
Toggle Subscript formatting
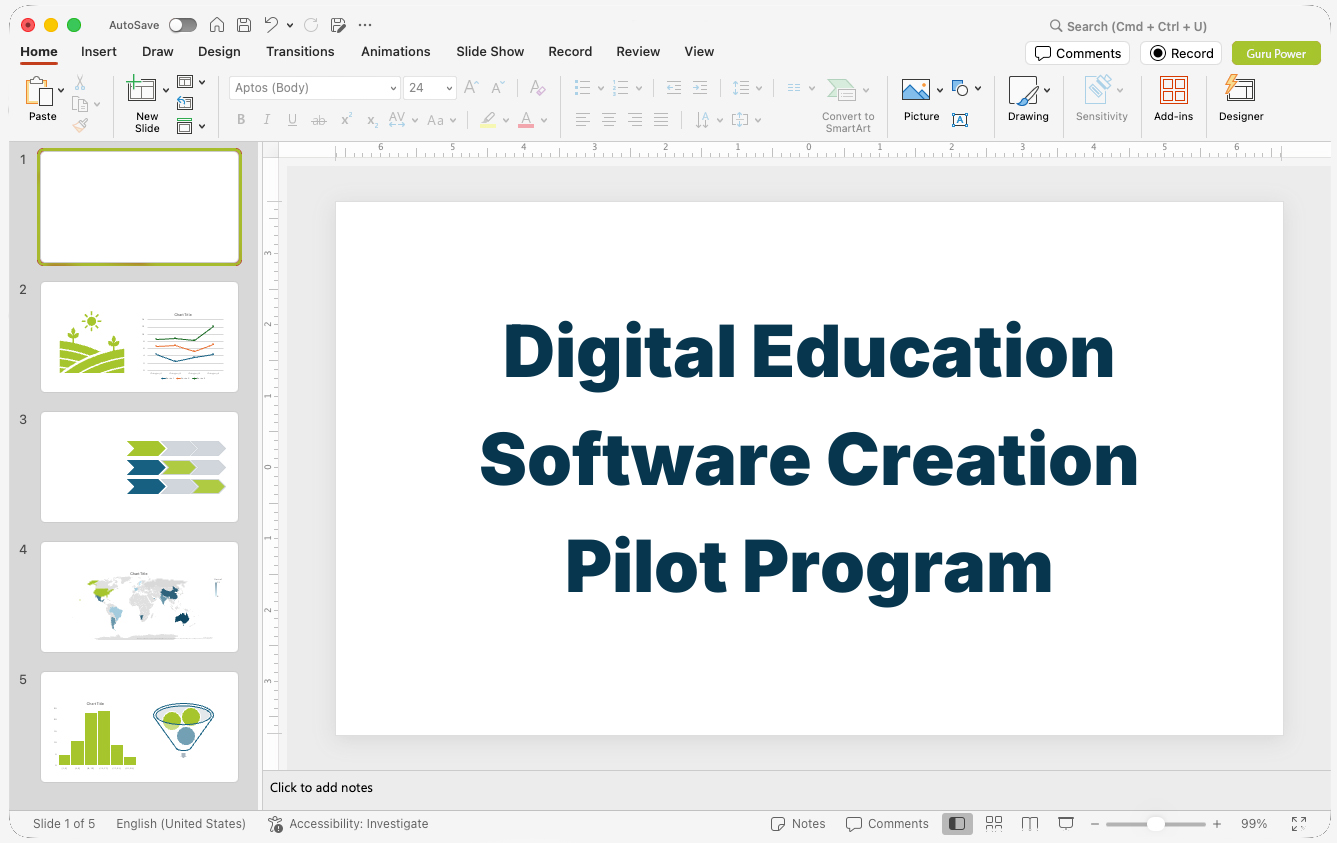coord(372,120)
